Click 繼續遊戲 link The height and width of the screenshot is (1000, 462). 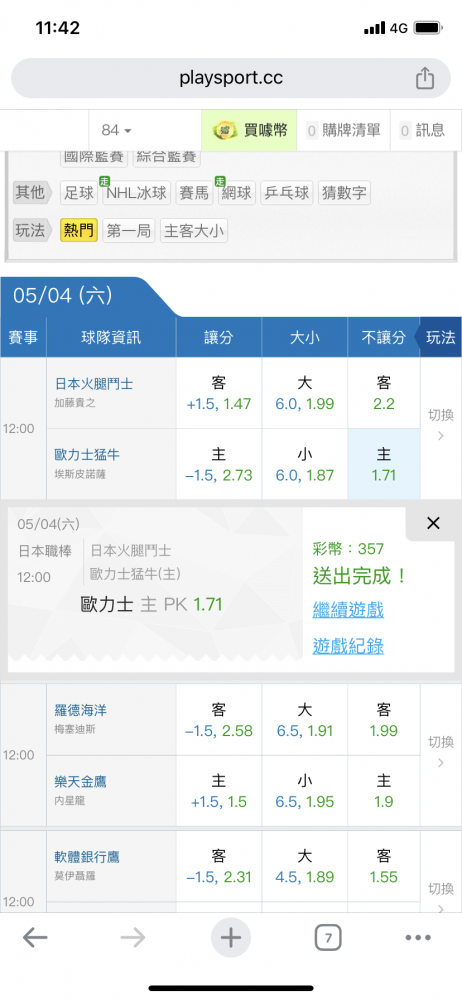(348, 610)
